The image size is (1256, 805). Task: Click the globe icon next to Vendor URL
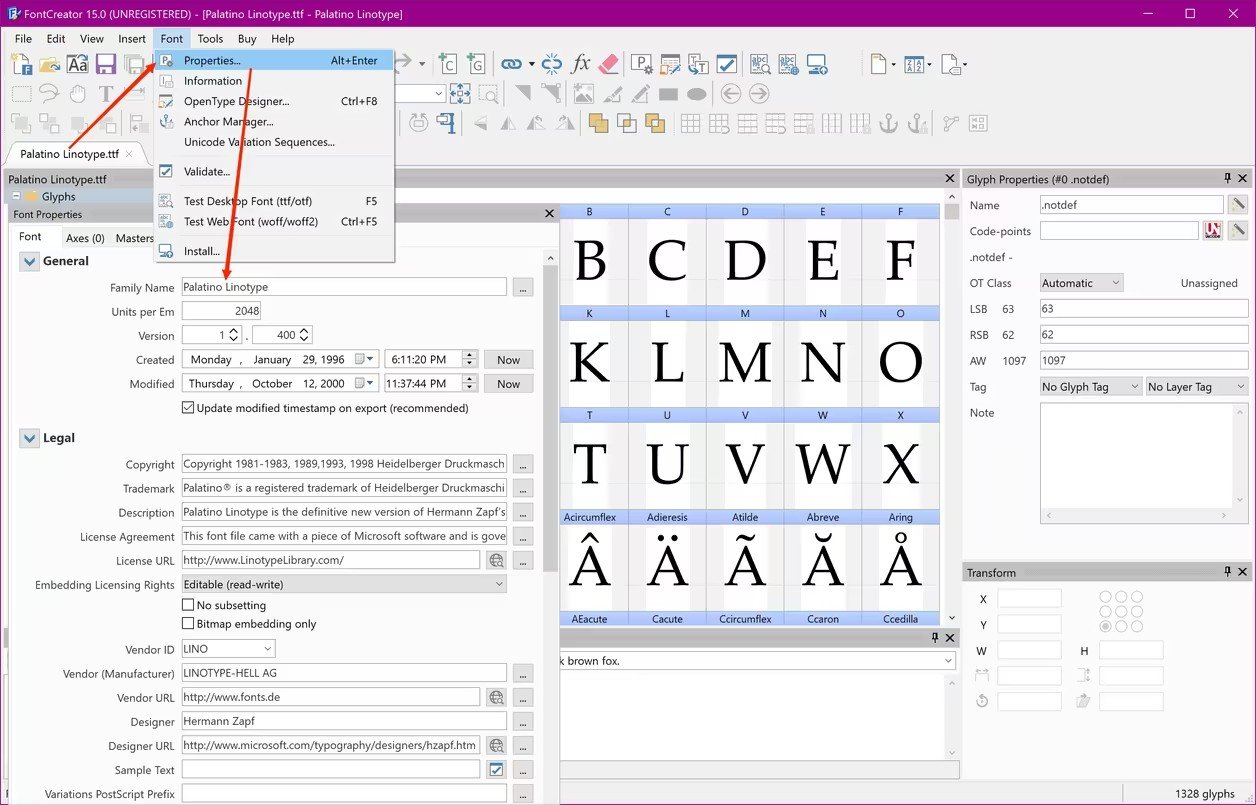(496, 697)
